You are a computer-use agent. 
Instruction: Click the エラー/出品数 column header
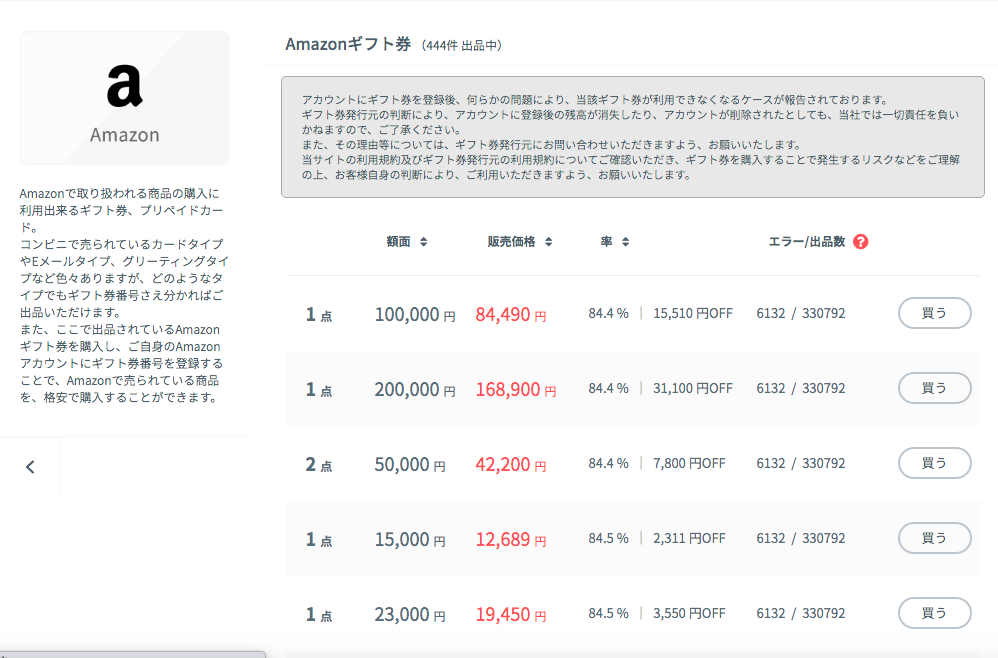pyautogui.click(x=806, y=242)
